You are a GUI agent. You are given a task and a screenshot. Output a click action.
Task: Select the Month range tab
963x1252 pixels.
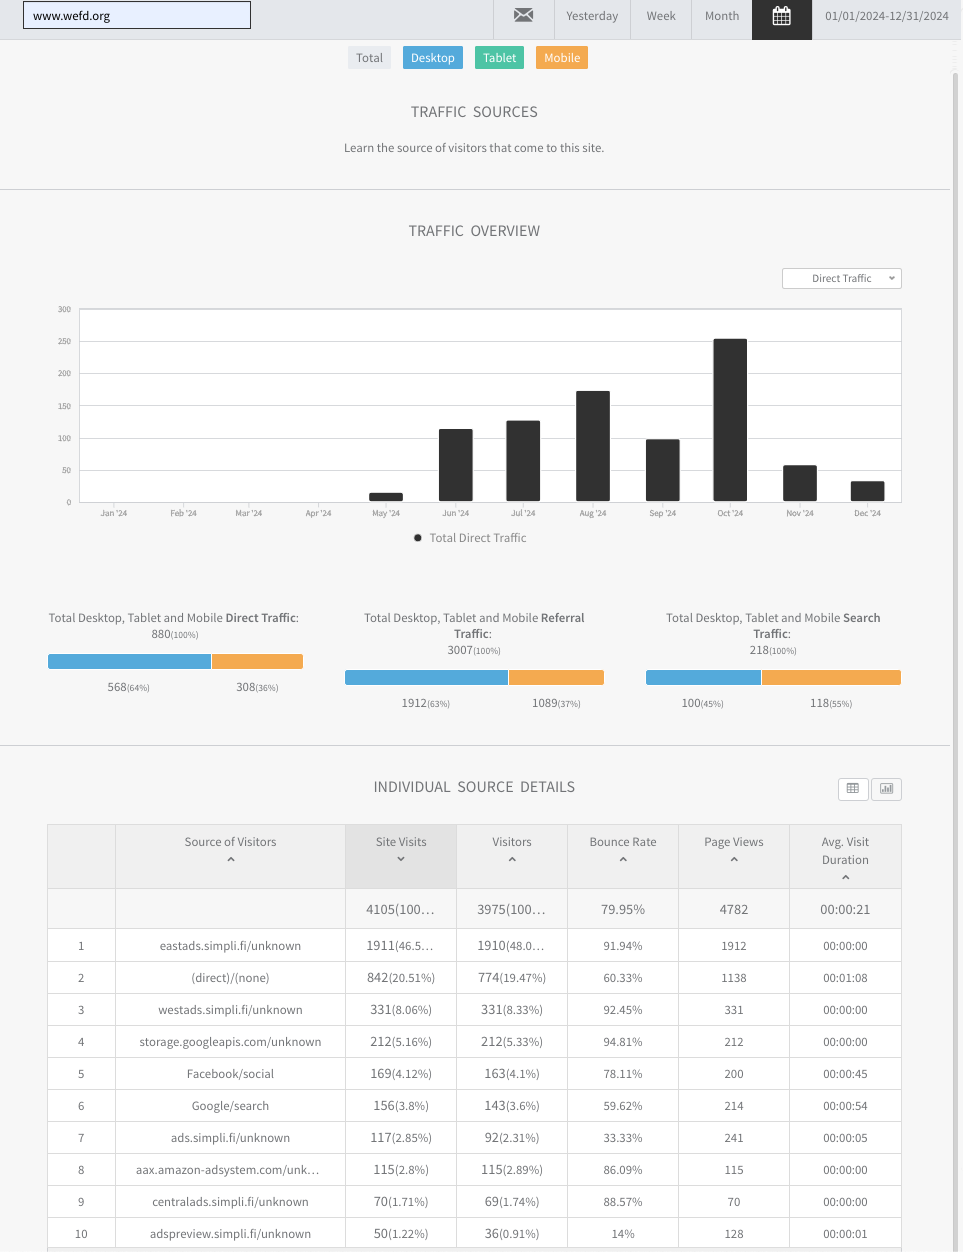click(722, 16)
